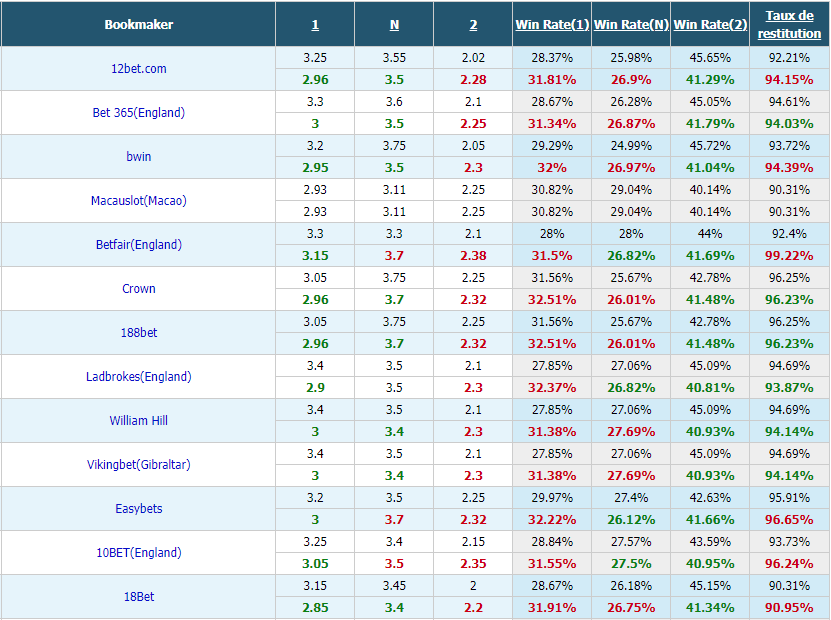Open the Crown bookmaker link

coord(138,288)
